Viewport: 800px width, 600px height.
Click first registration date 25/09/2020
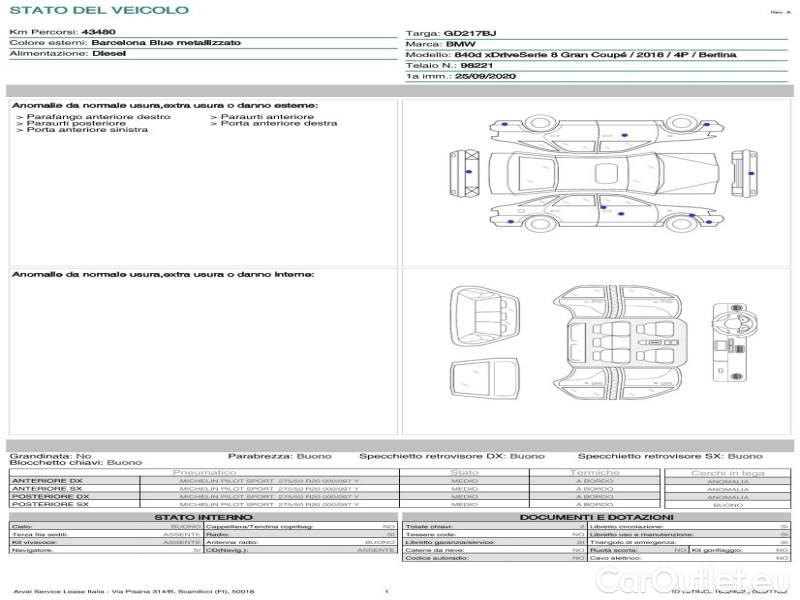(485, 76)
